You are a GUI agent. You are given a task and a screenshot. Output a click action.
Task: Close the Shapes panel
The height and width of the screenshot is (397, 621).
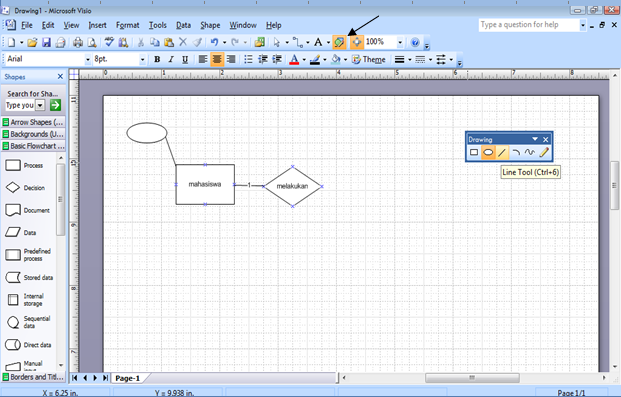pos(60,76)
